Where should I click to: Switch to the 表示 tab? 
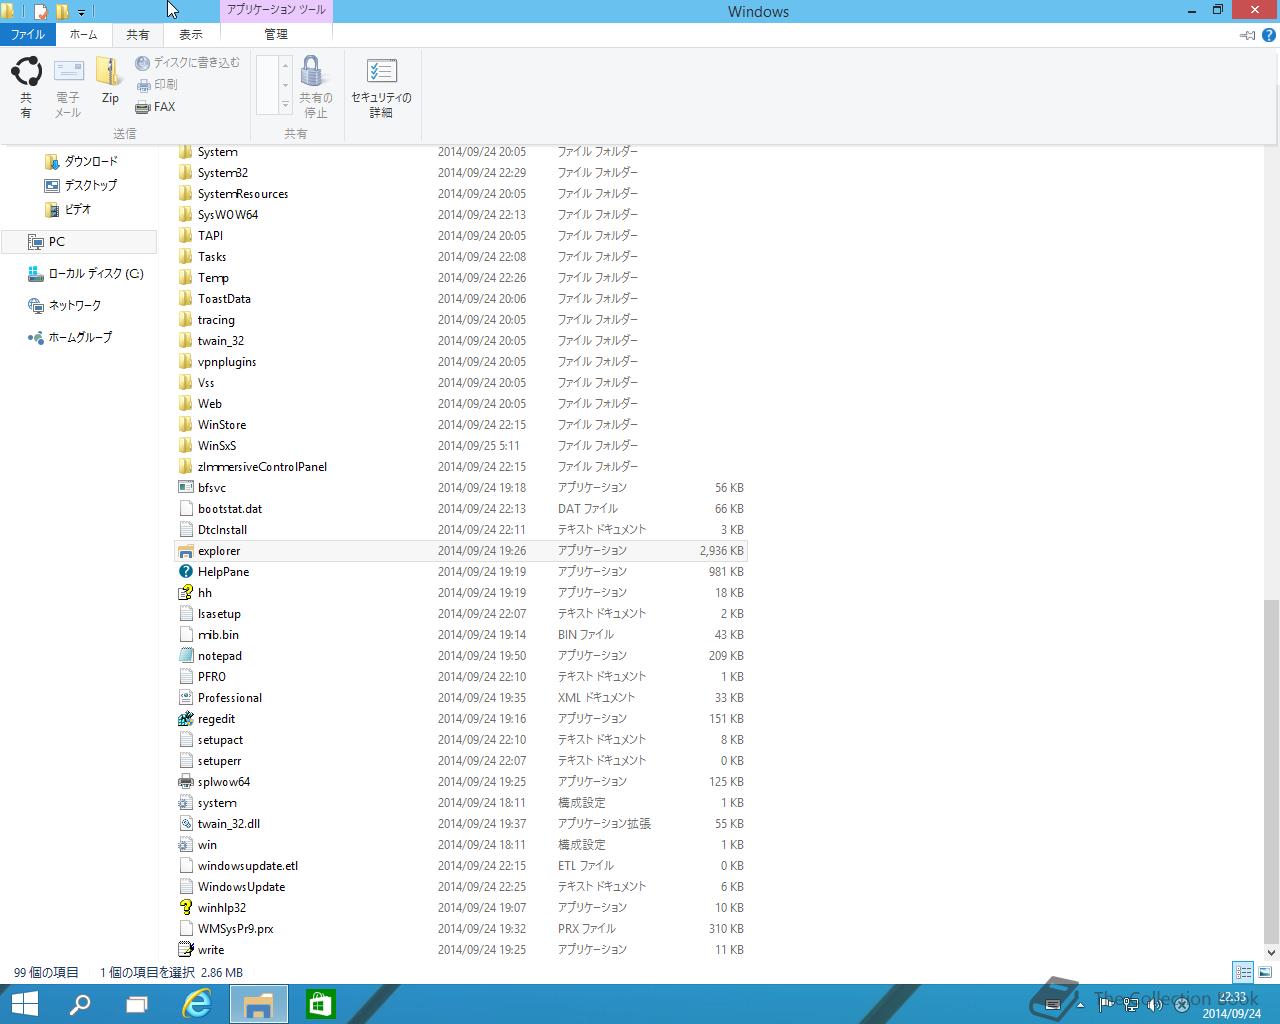190,34
